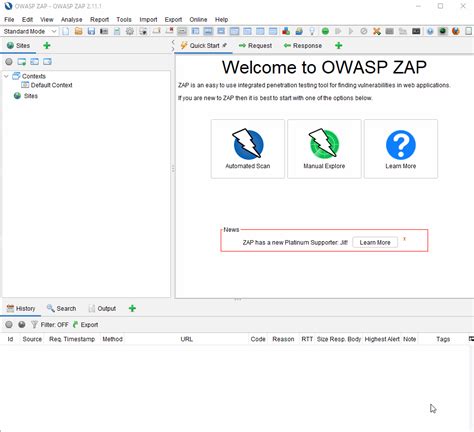Click the dark green globe toolbar icon
Screen dimensions: 474x432
pyautogui.click(x=443, y=31)
